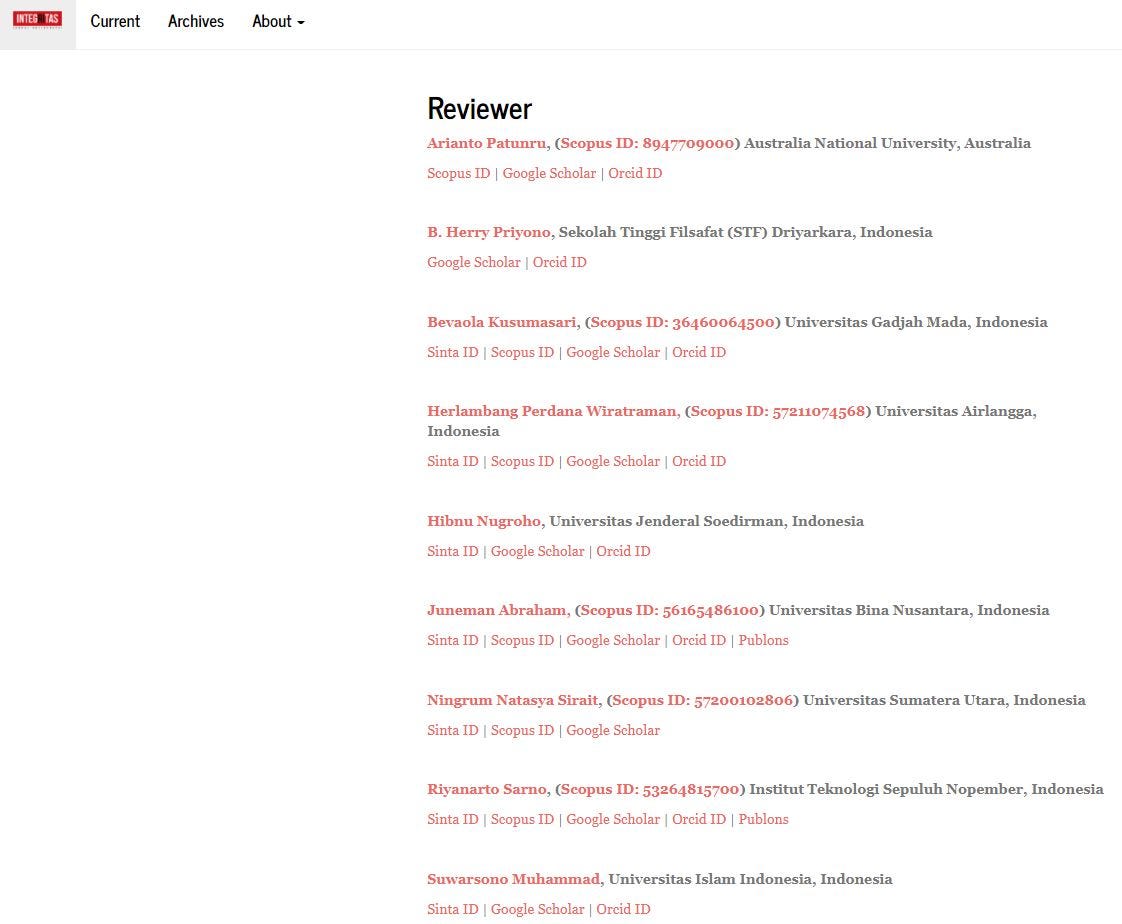Screen dimensions: 1122x924
Task: Open Bevaola Kusumasari's Orcid ID link
Action: (x=699, y=352)
